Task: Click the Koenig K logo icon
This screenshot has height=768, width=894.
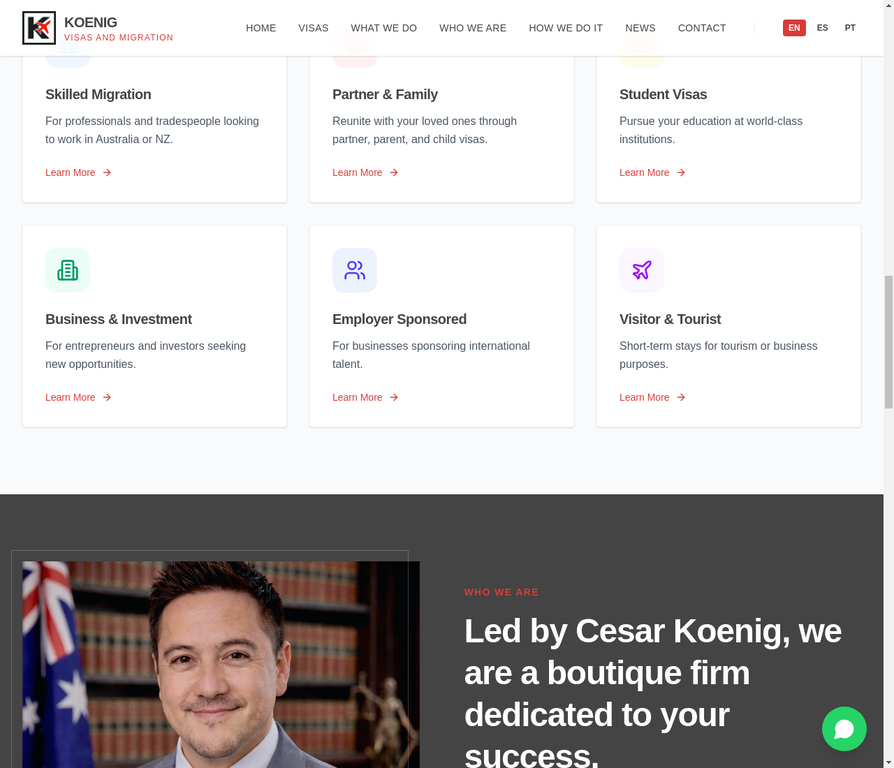Action: [x=39, y=28]
